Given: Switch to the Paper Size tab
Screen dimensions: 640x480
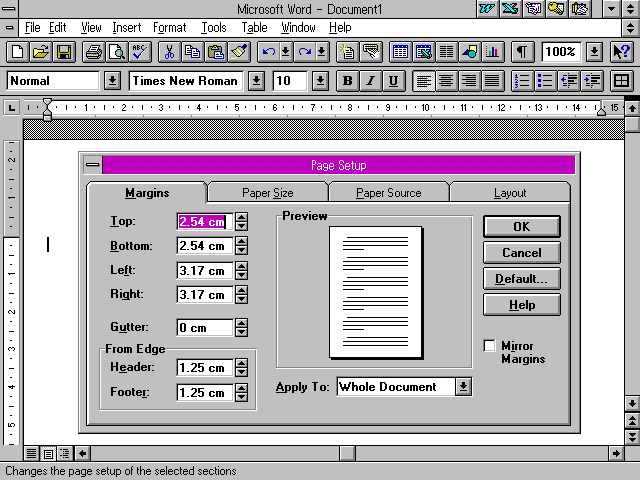Looking at the screenshot, I should pos(268,193).
